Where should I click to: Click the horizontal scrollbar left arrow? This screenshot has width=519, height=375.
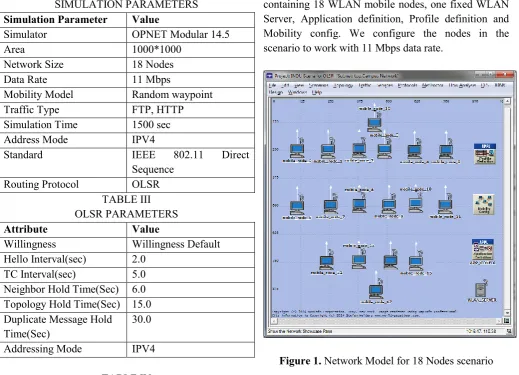pyautogui.click(x=274, y=321)
